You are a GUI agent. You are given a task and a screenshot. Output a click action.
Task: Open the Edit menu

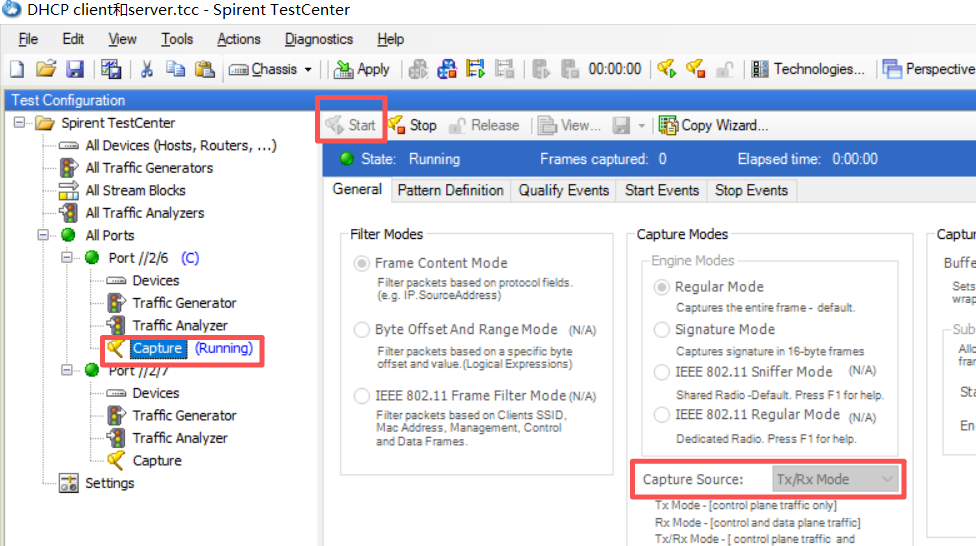(x=73, y=39)
